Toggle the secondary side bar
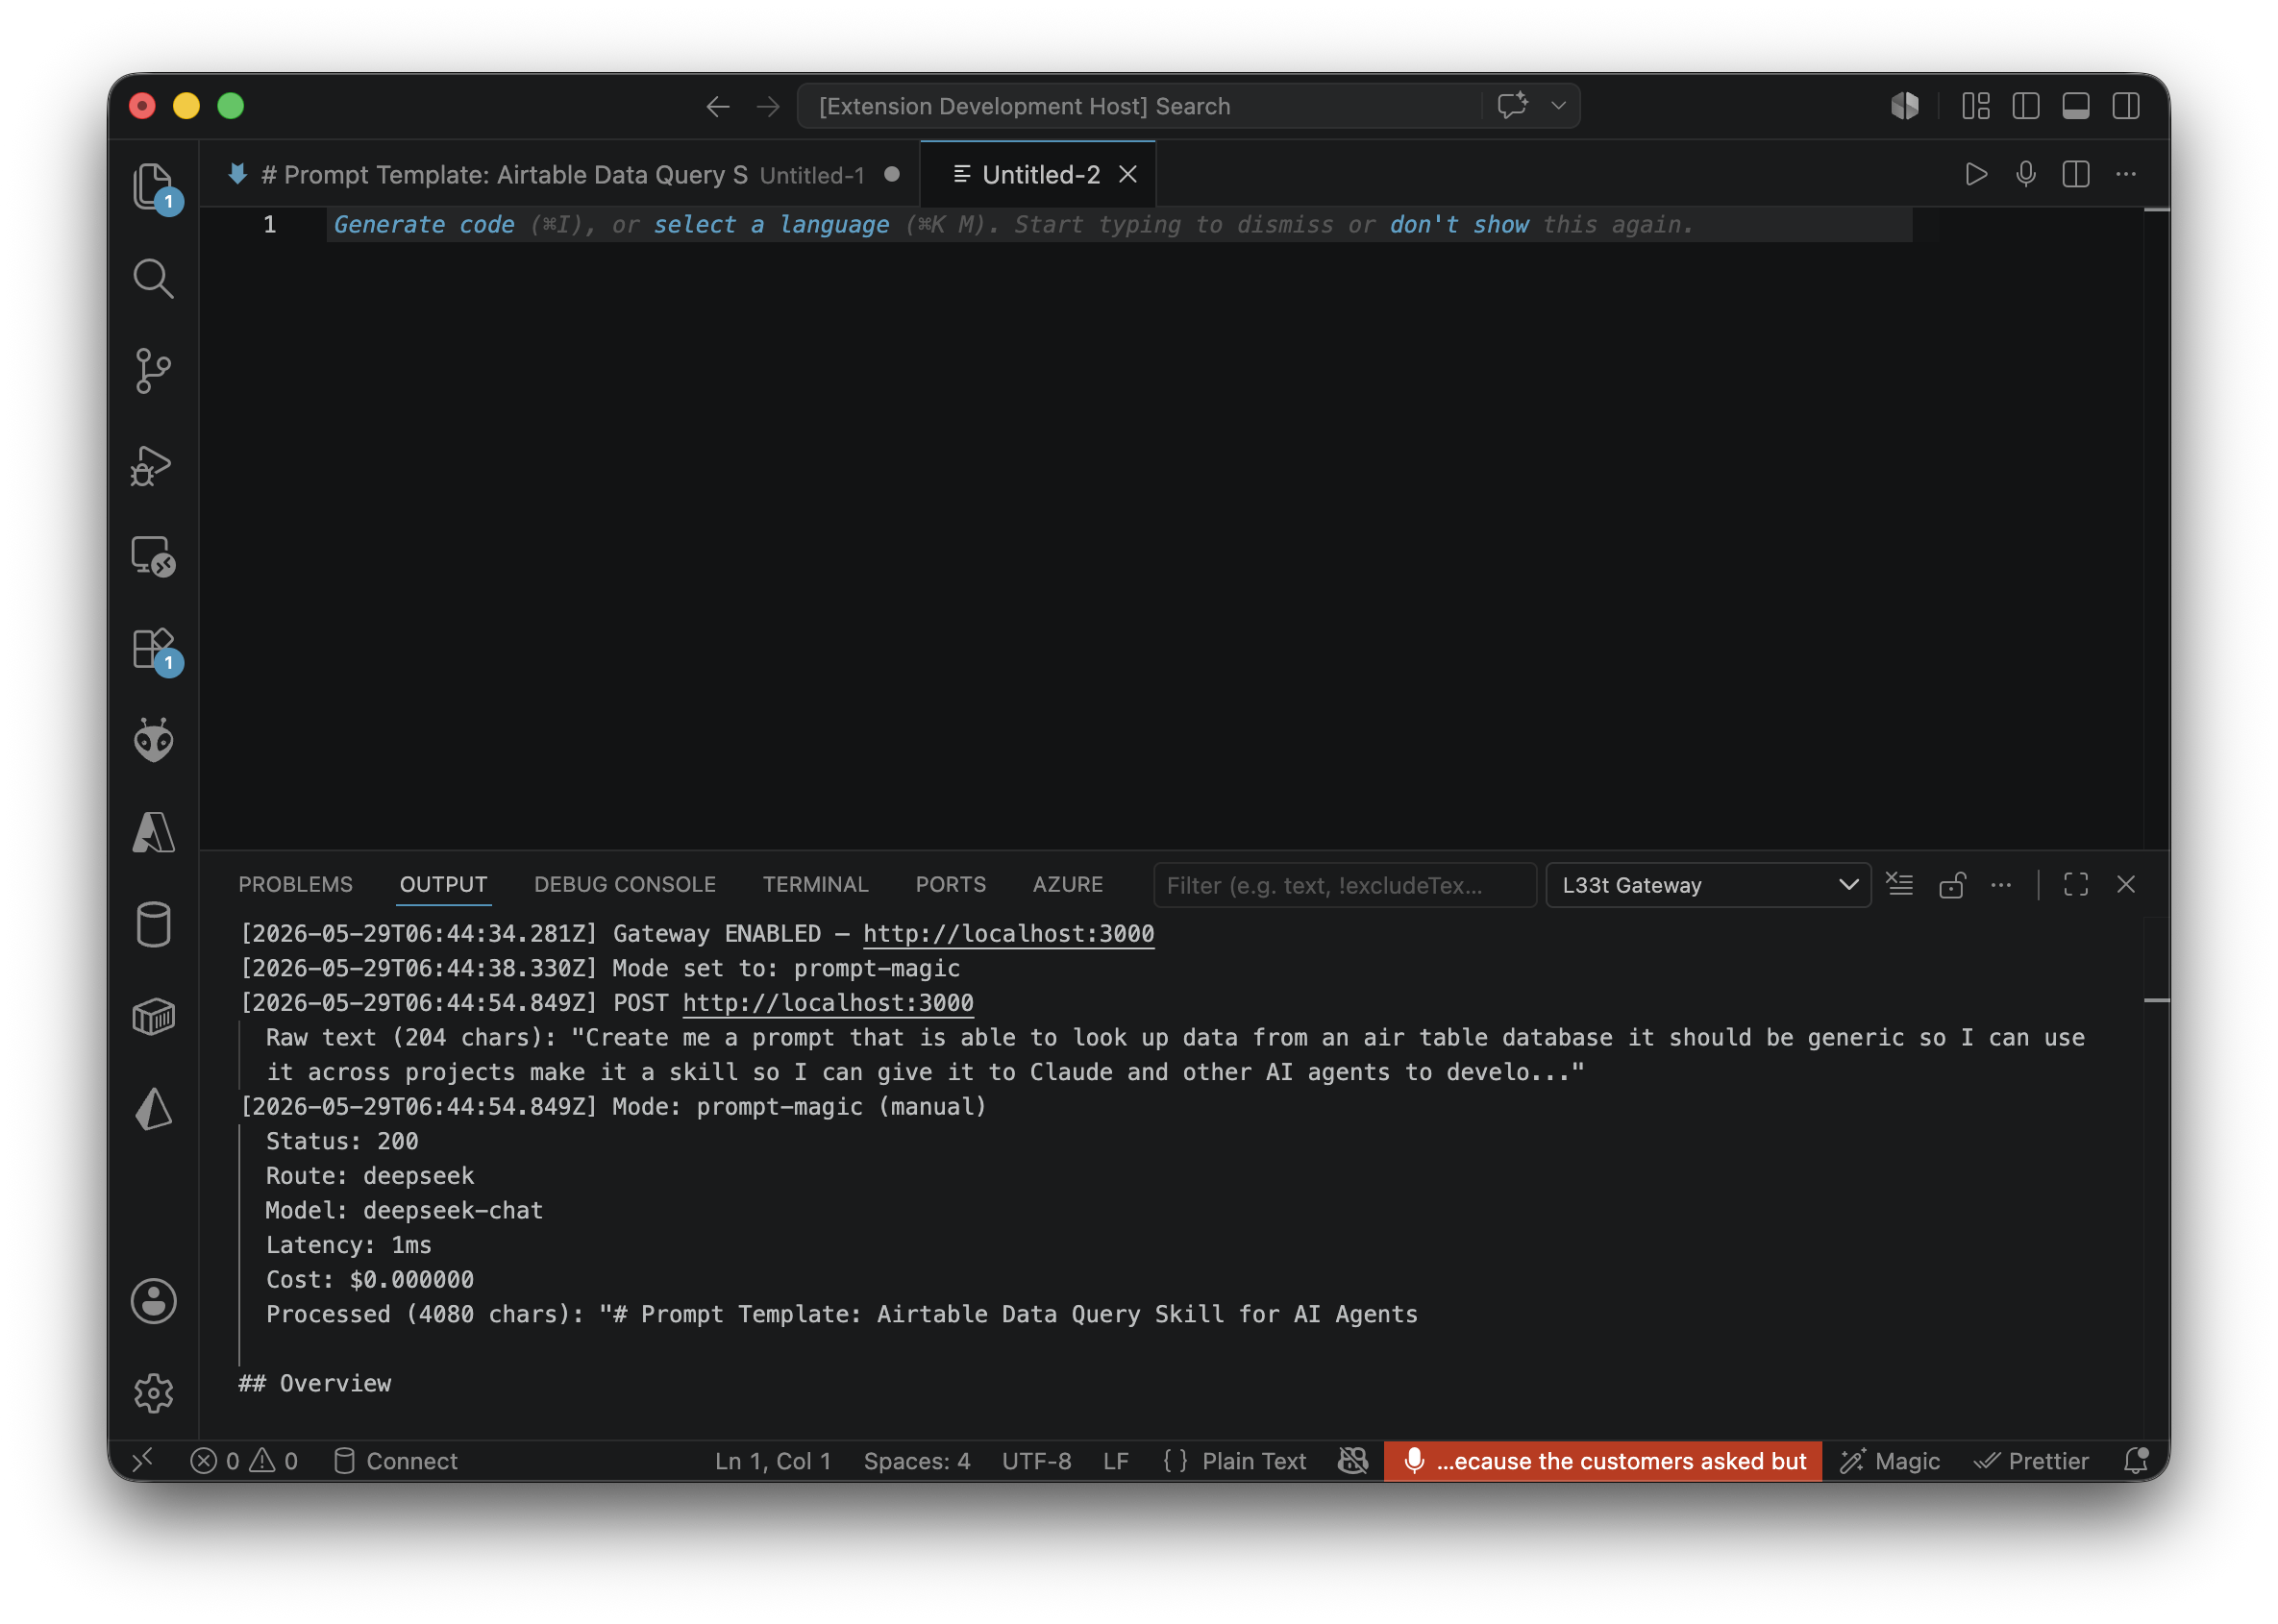2278x1624 pixels. pyautogui.click(x=2127, y=106)
